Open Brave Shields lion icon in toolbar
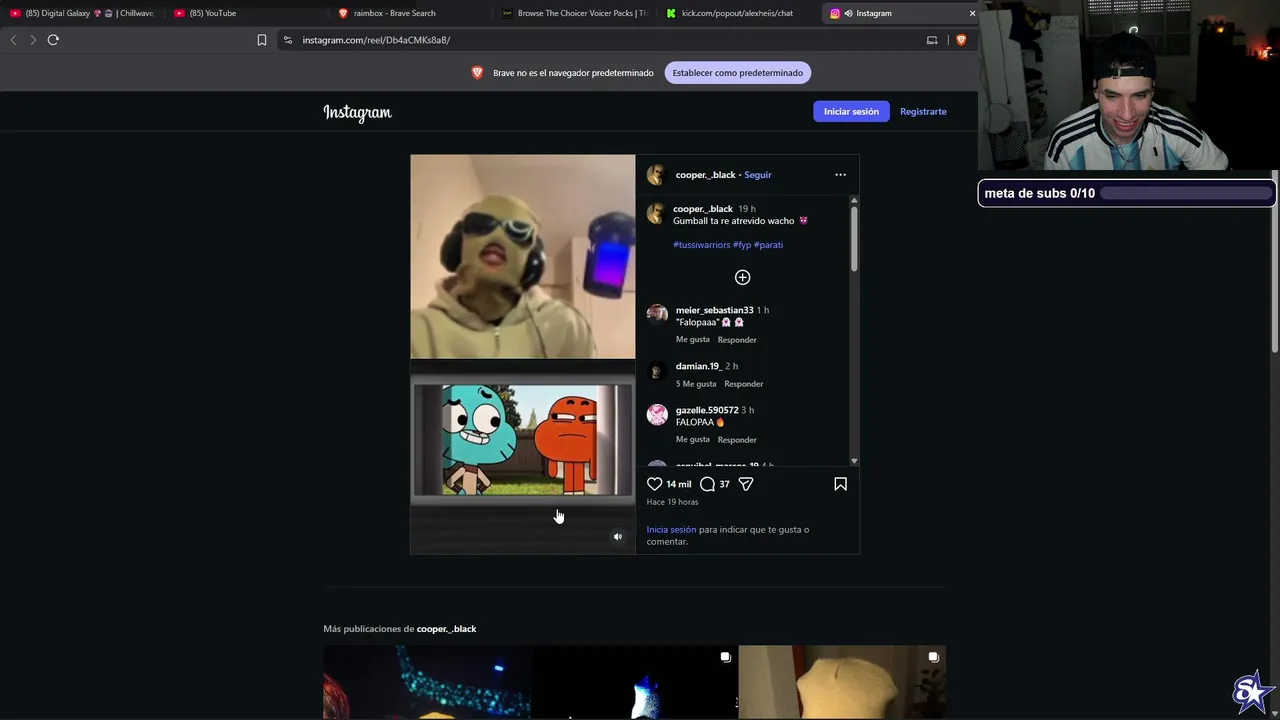Image resolution: width=1280 pixels, height=720 pixels. [961, 40]
